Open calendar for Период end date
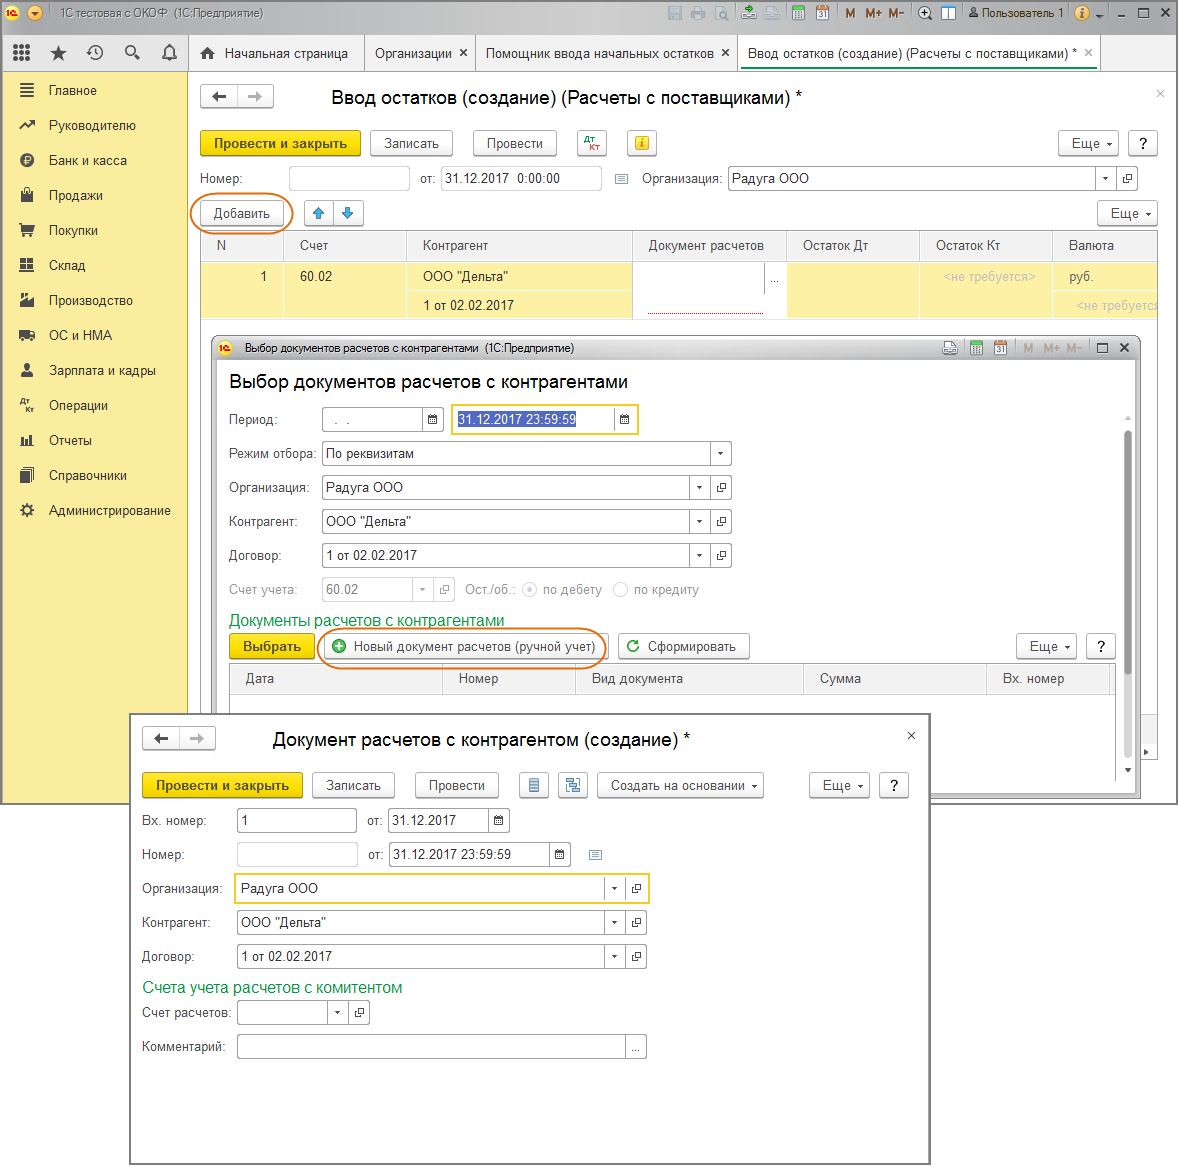Viewport: 1178px width, 1167px height. [x=624, y=419]
